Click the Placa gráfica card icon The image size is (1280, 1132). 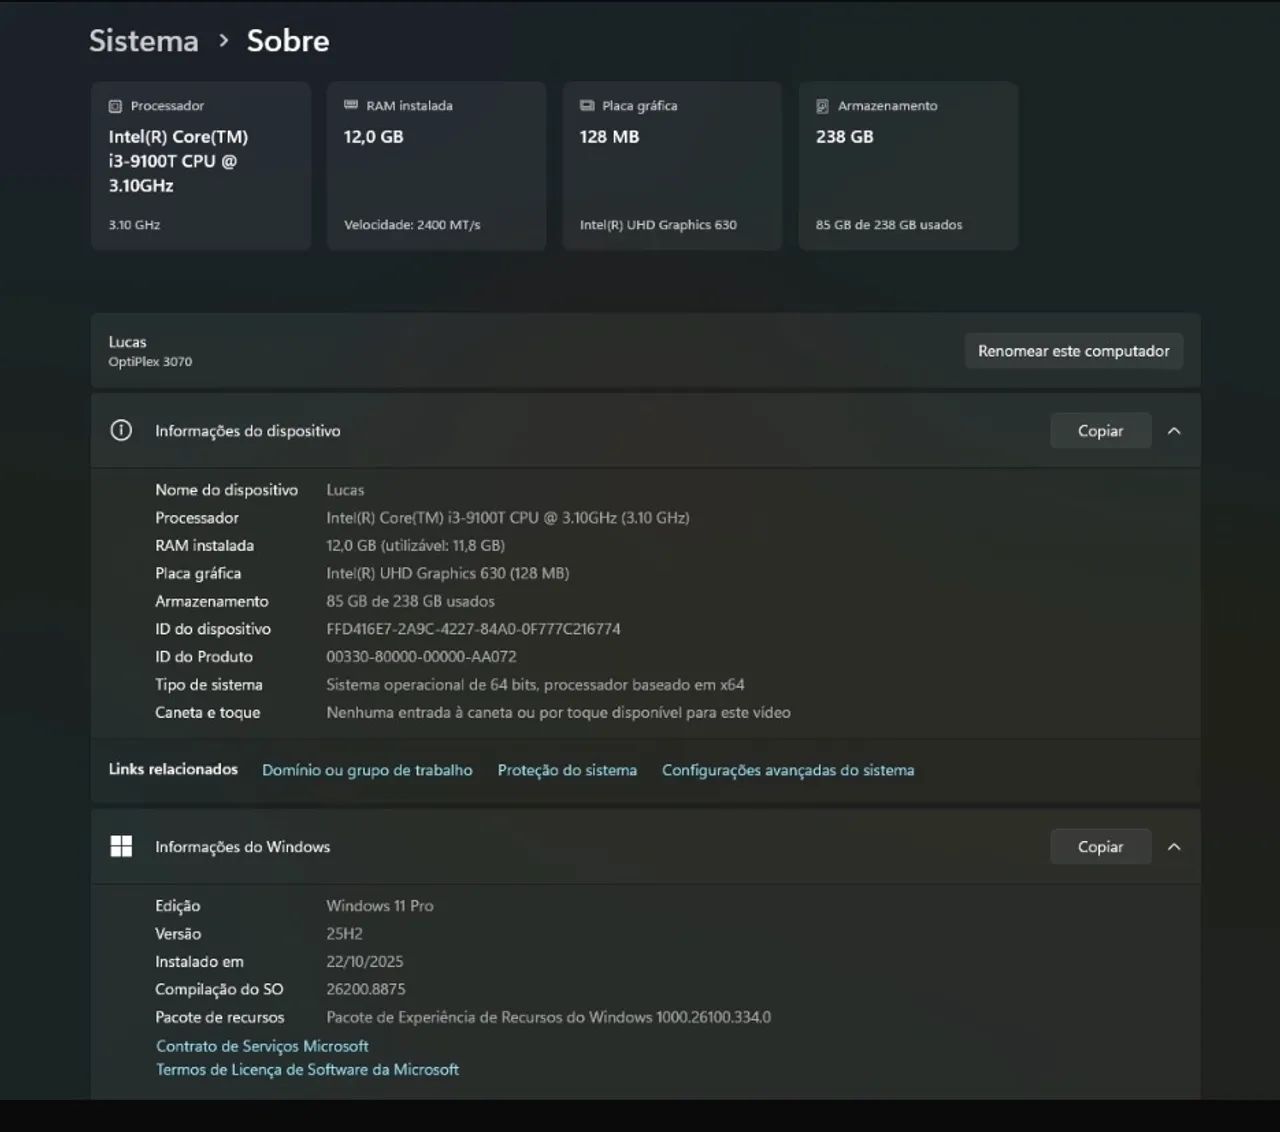coord(587,106)
